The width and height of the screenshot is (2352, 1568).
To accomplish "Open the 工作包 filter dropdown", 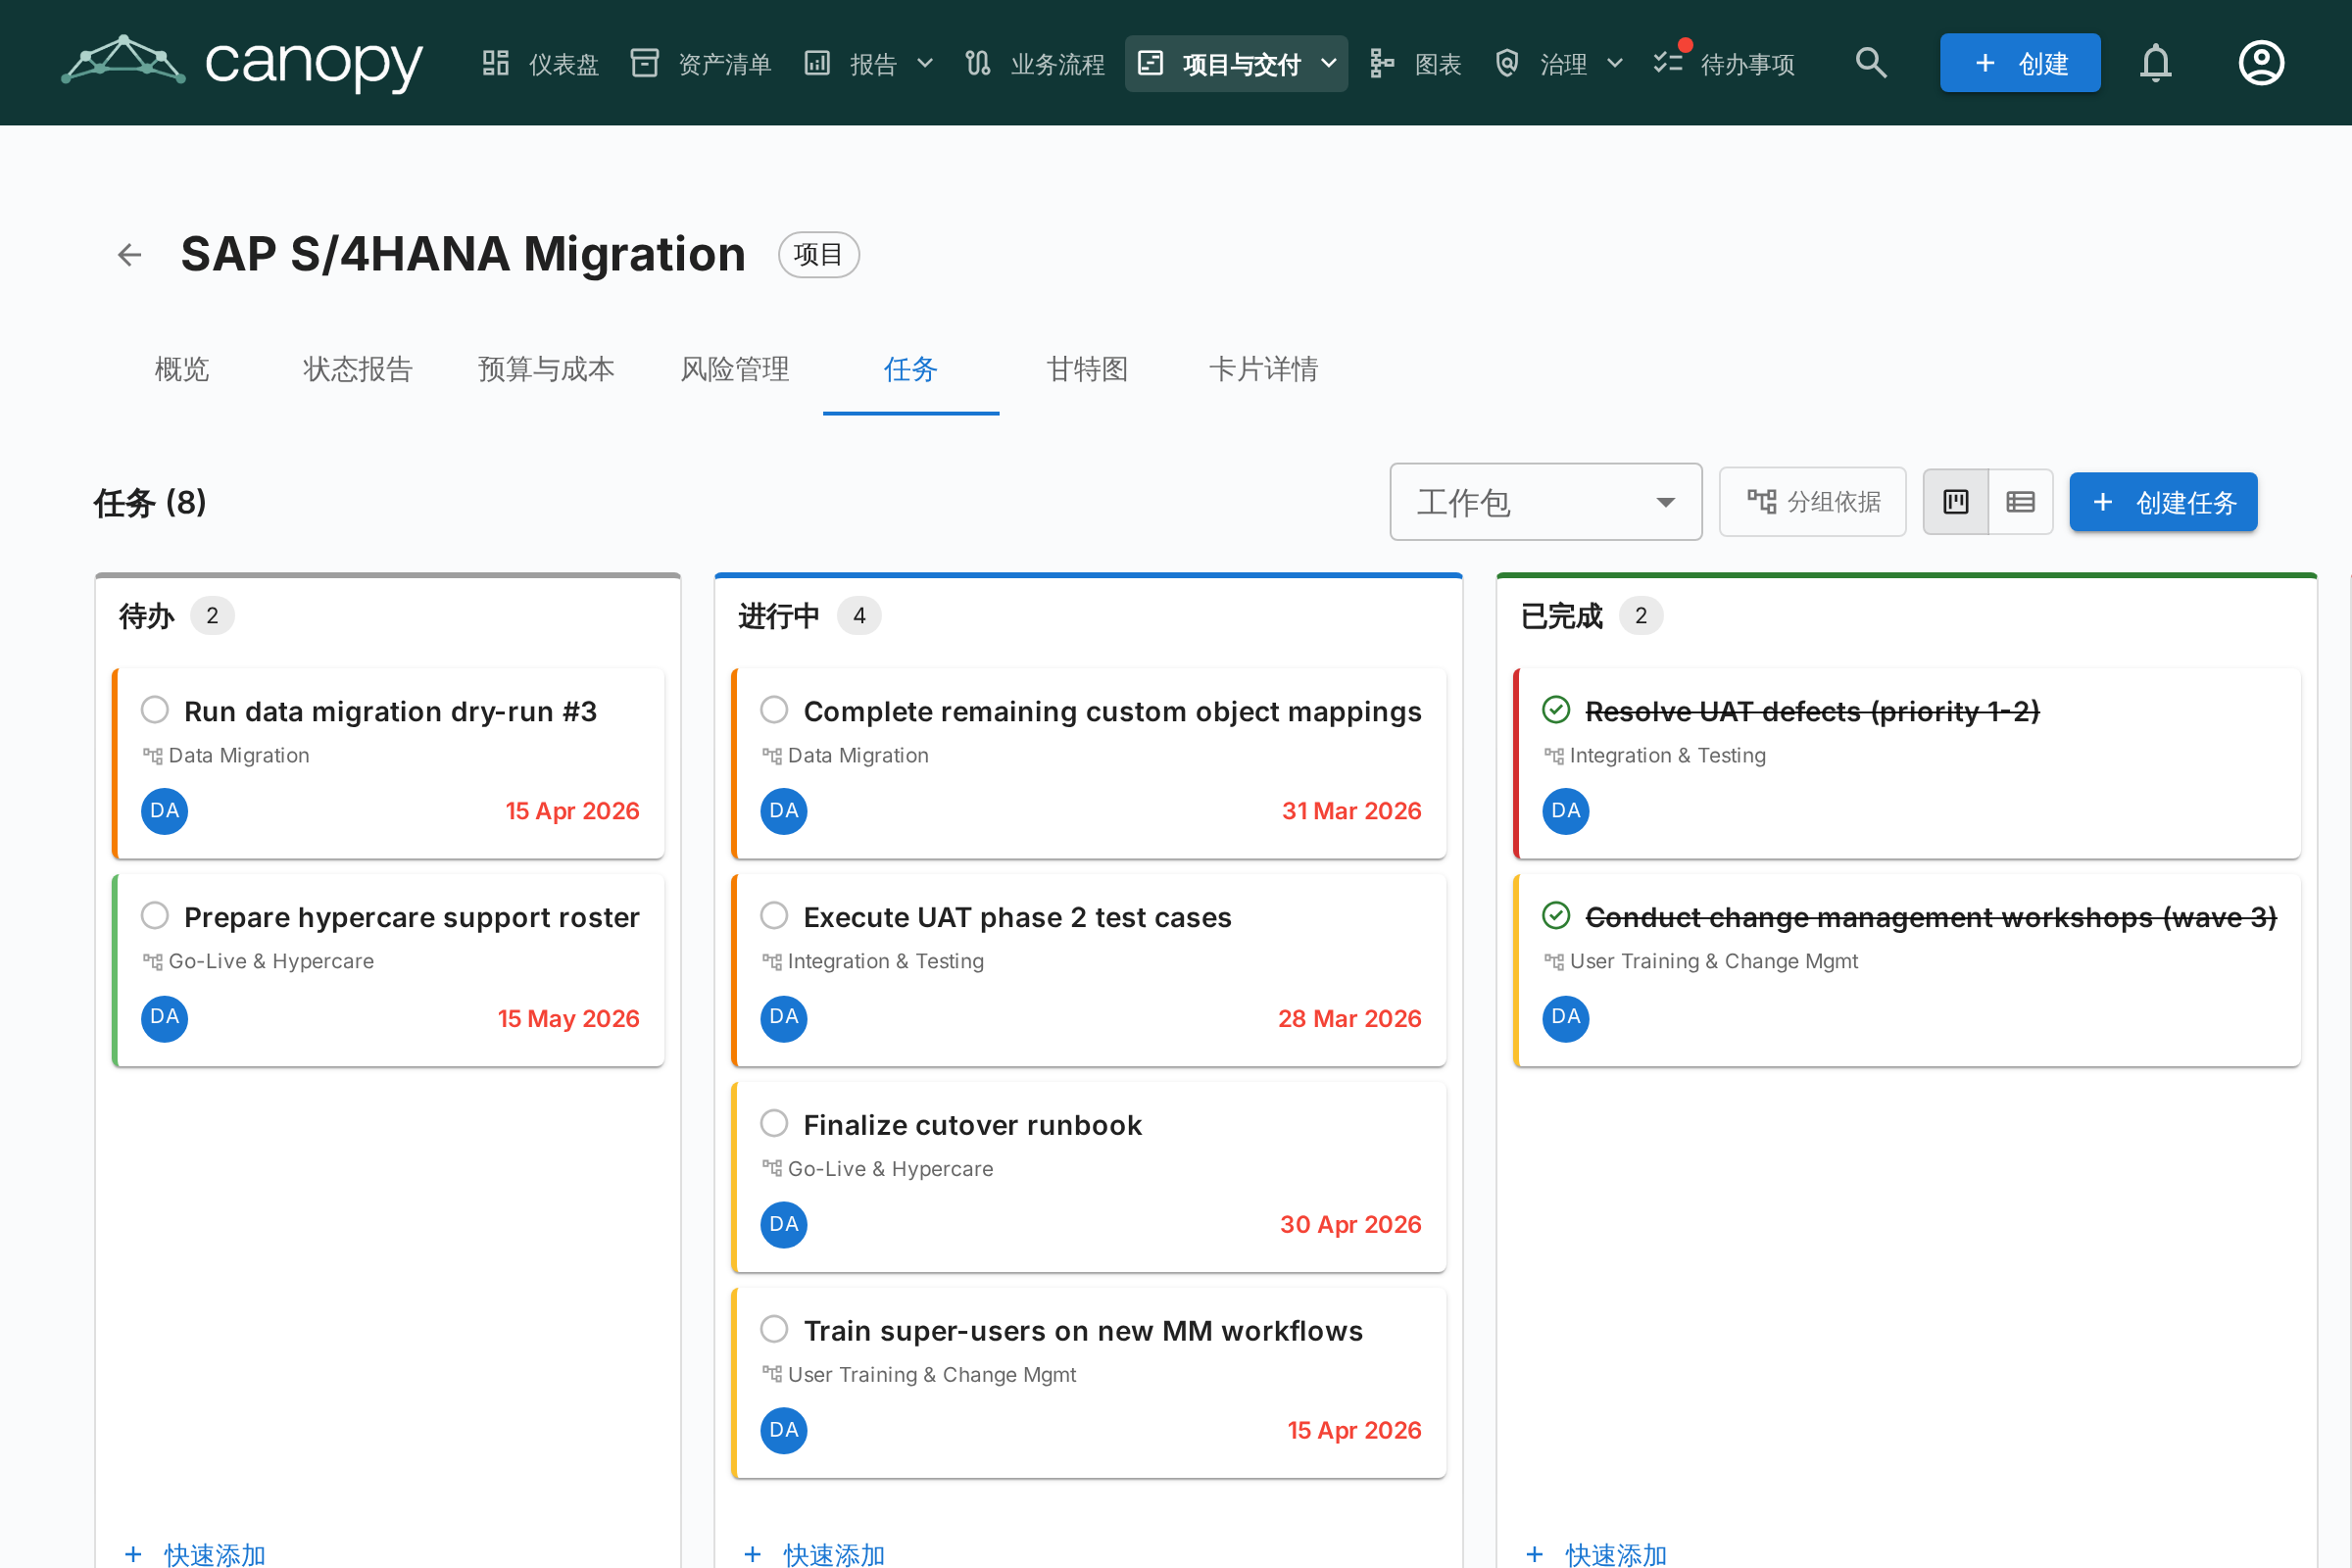I will click(1545, 502).
